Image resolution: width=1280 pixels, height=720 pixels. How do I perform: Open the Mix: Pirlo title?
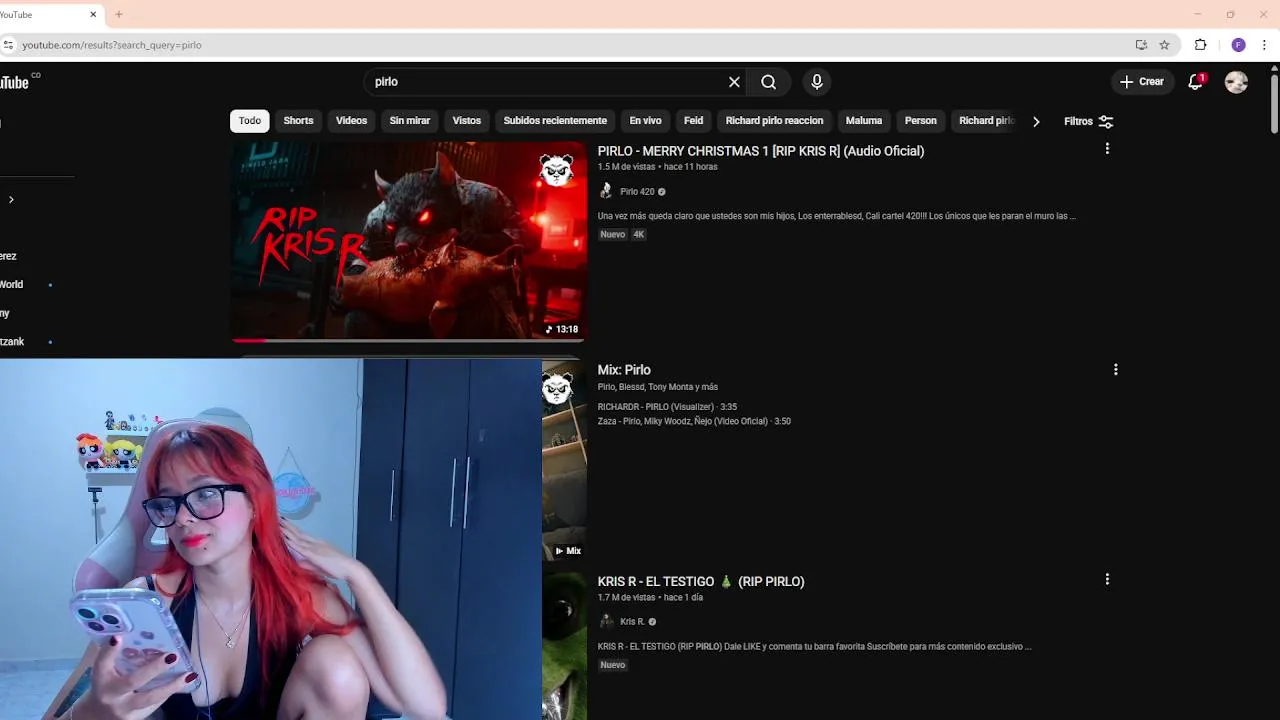click(x=624, y=370)
